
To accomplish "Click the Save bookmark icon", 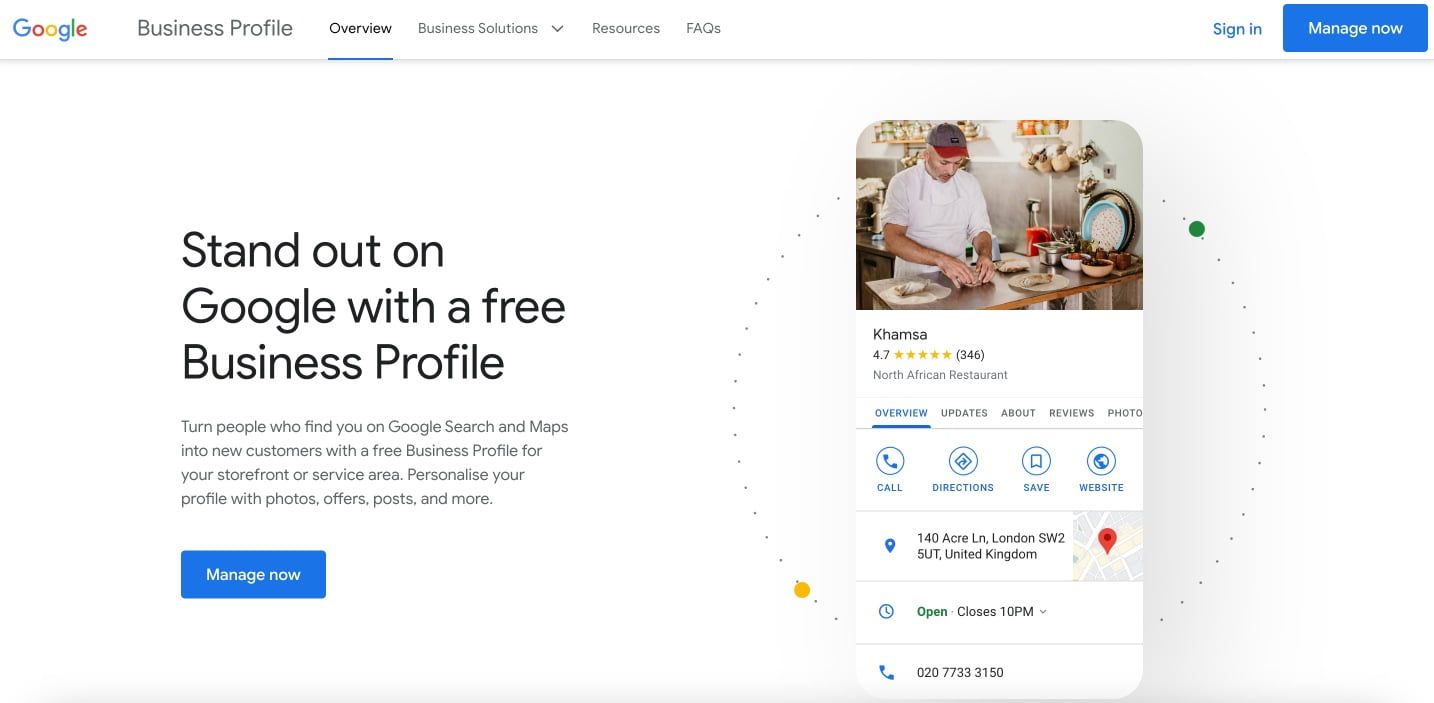I will click(1036, 462).
